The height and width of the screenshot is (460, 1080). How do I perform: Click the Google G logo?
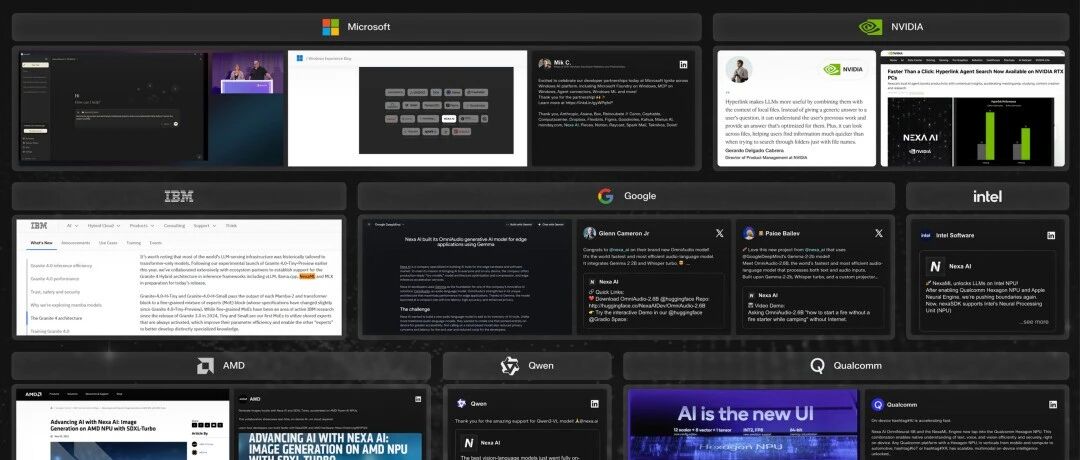[x=605, y=196]
